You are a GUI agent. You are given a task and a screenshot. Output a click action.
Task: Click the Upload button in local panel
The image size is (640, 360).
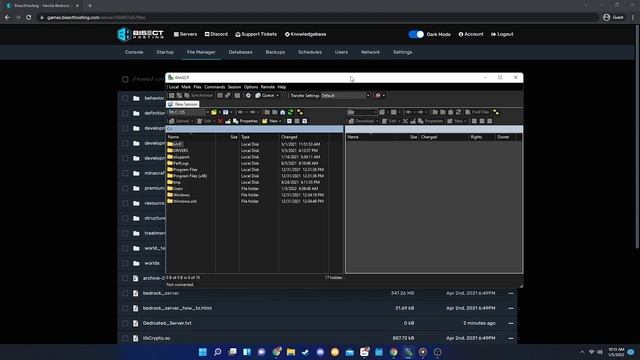tap(180, 121)
